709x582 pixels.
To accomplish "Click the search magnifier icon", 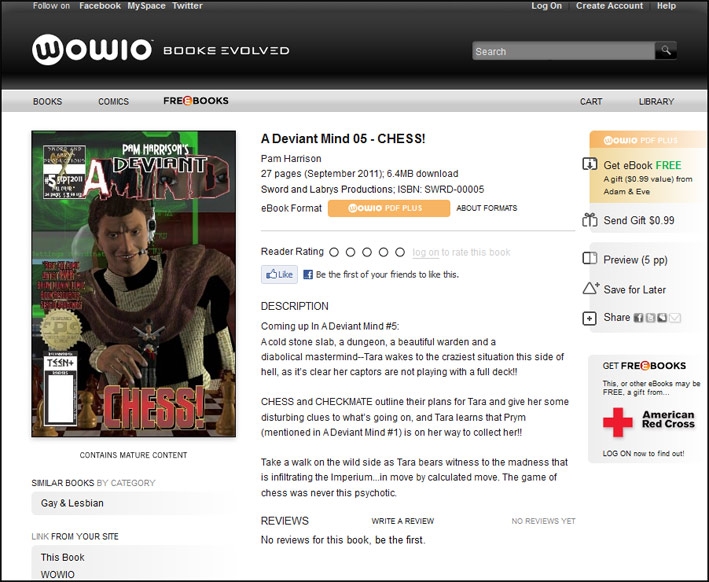I will pos(666,50).
